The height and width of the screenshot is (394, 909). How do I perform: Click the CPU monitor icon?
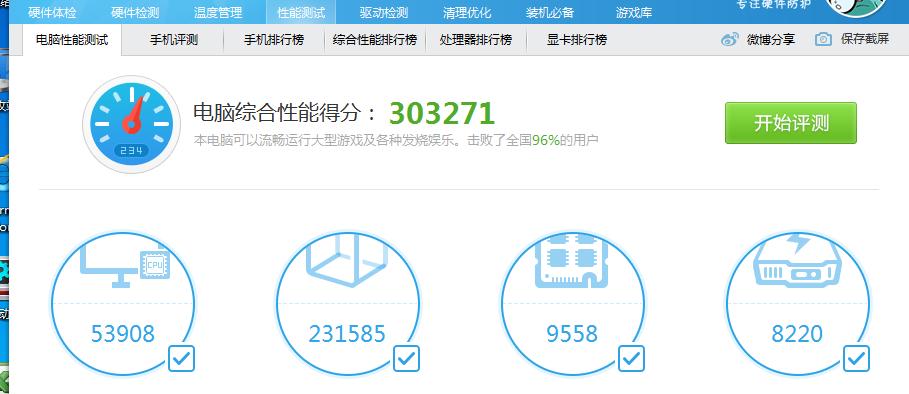click(x=125, y=265)
